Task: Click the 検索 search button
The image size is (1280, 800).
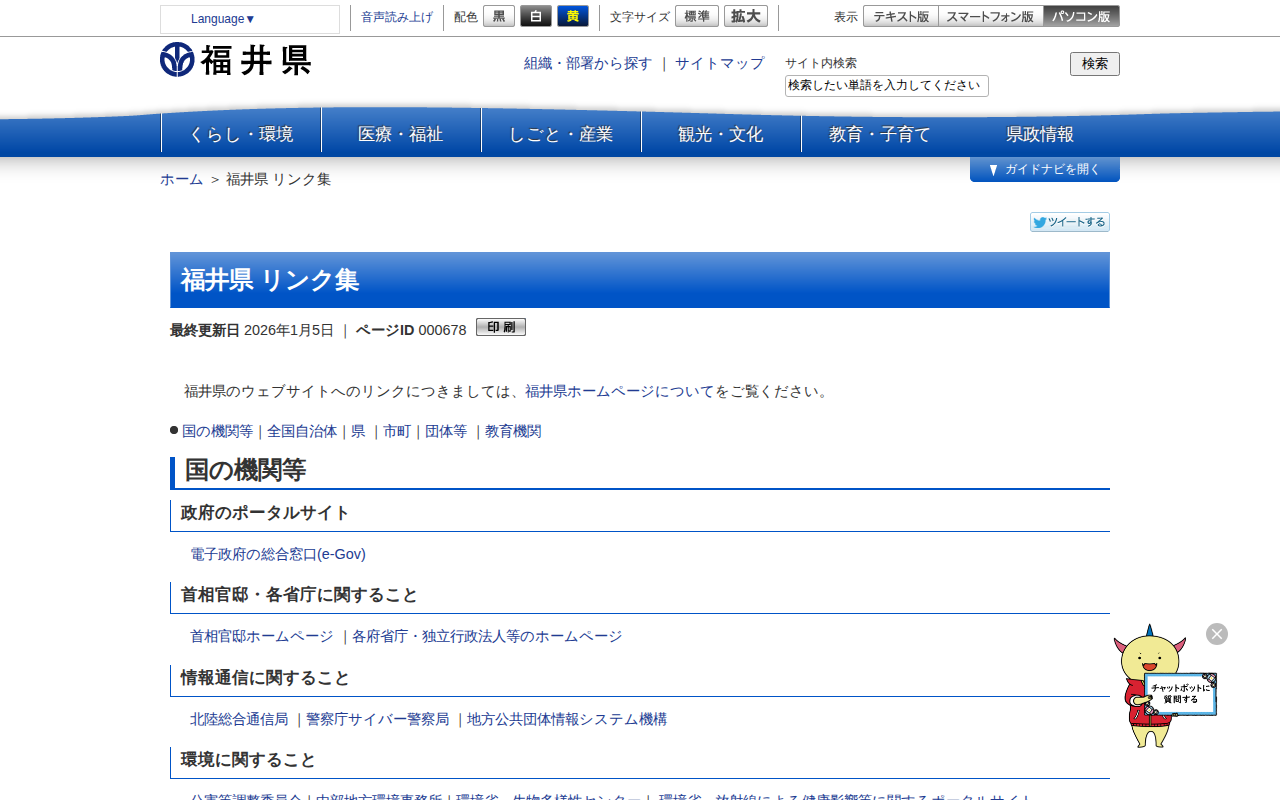Action: (x=1095, y=64)
